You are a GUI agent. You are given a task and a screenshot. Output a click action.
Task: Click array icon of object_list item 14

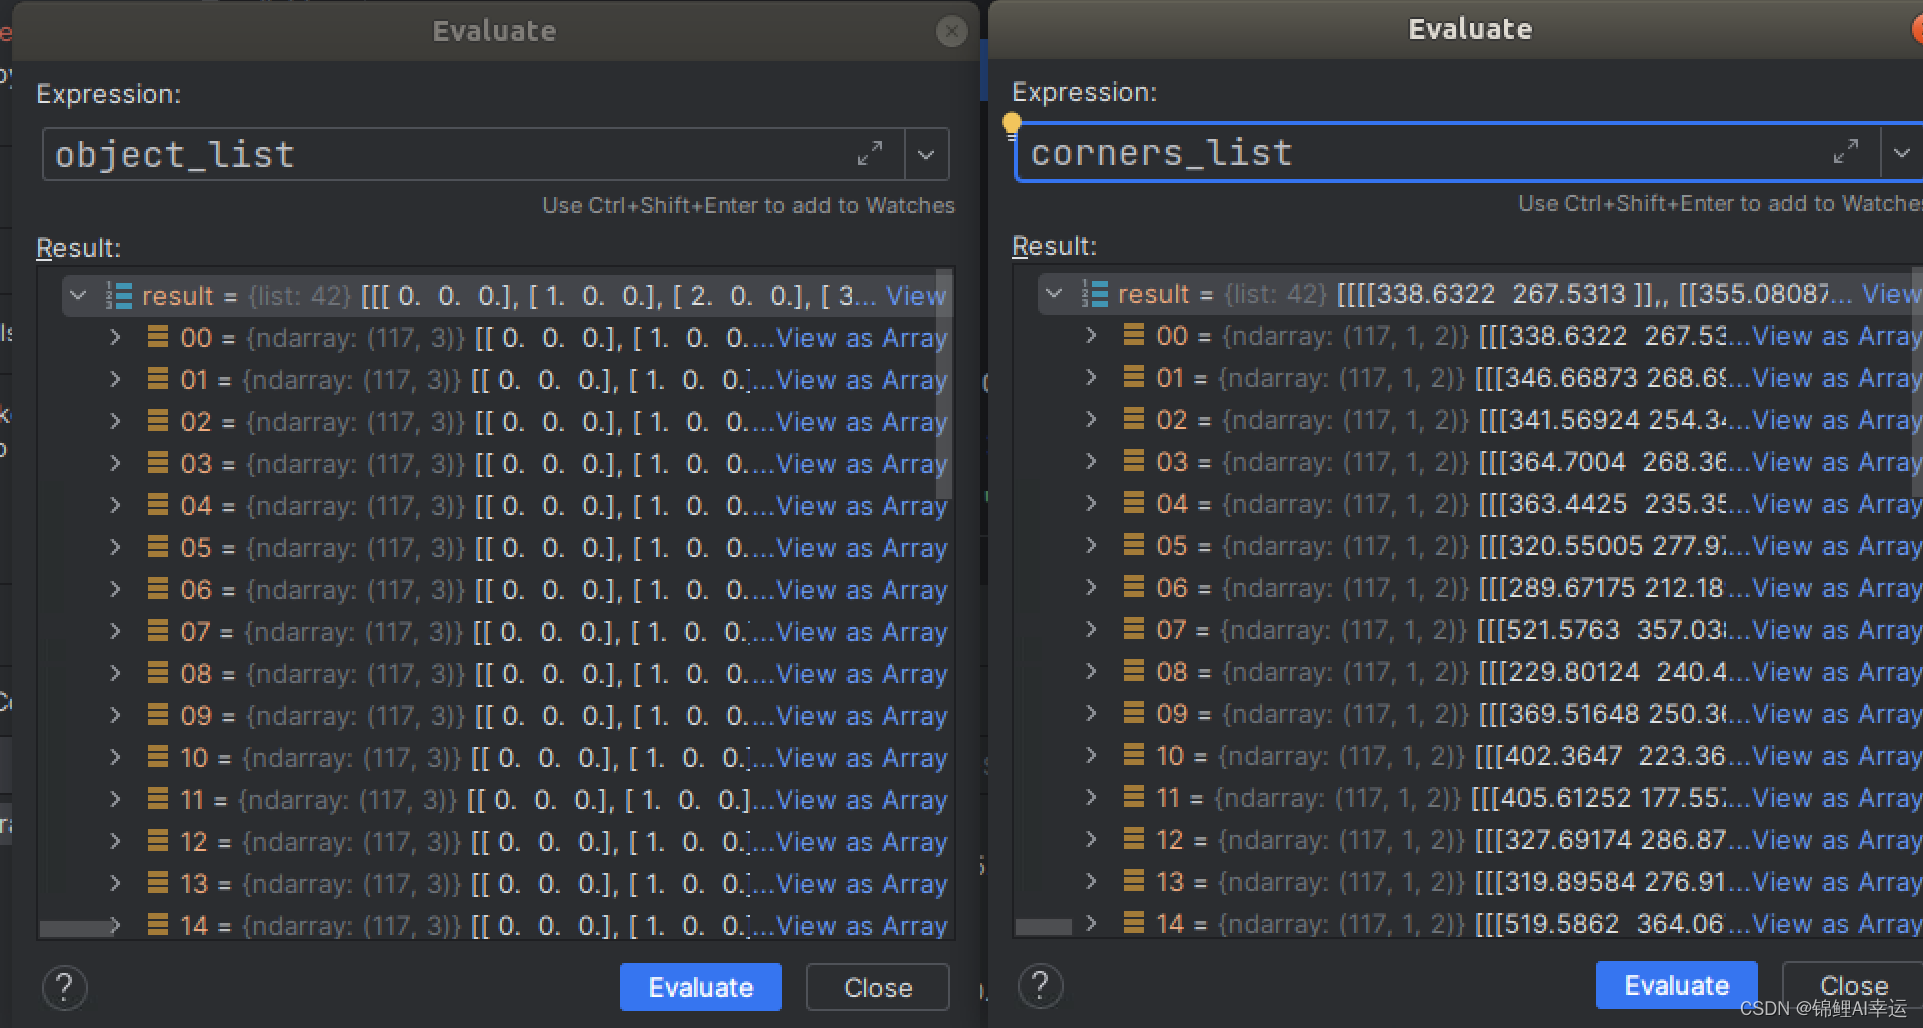click(158, 925)
